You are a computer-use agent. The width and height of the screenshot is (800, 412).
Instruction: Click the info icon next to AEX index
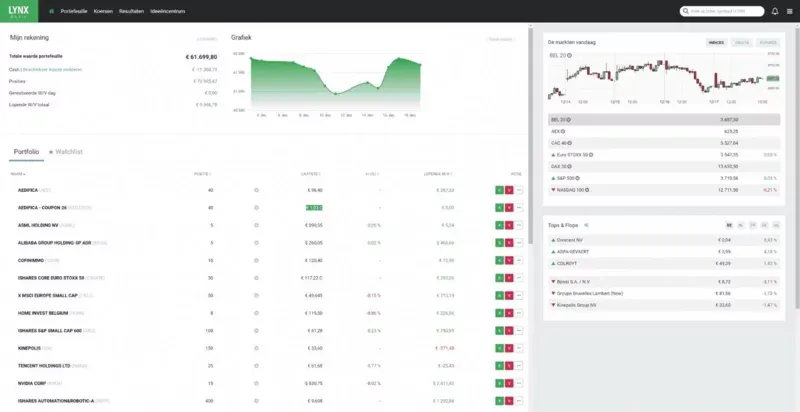[x=564, y=132]
